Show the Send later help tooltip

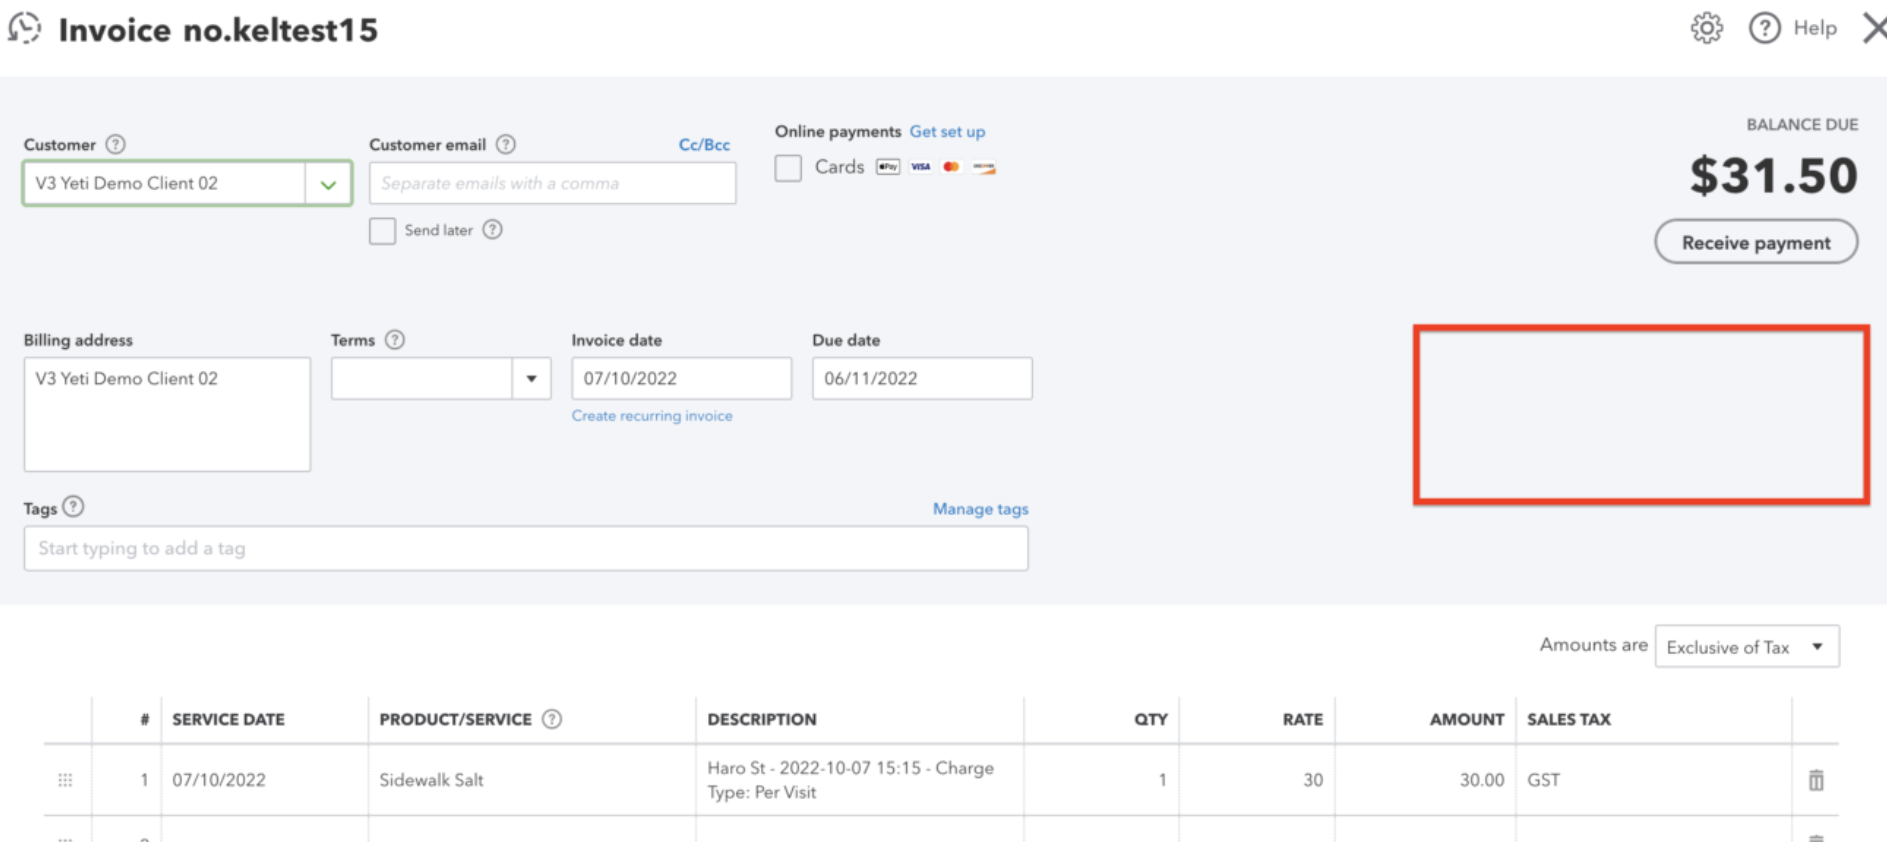pyautogui.click(x=492, y=230)
